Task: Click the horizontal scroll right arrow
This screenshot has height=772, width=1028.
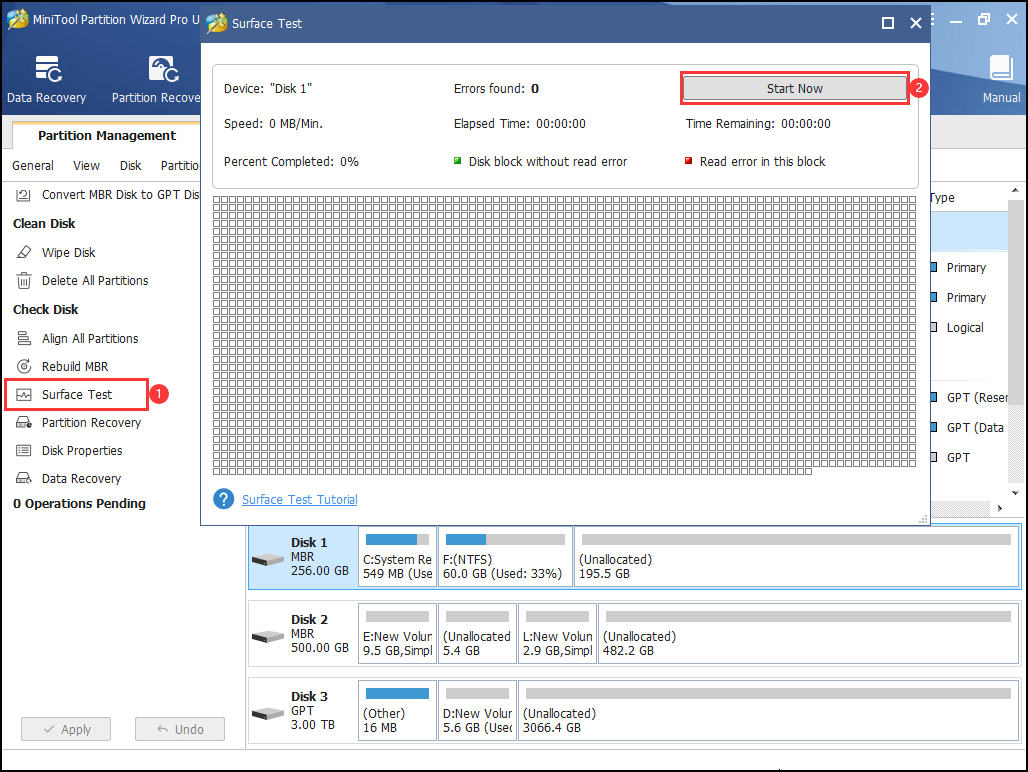Action: [1000, 508]
